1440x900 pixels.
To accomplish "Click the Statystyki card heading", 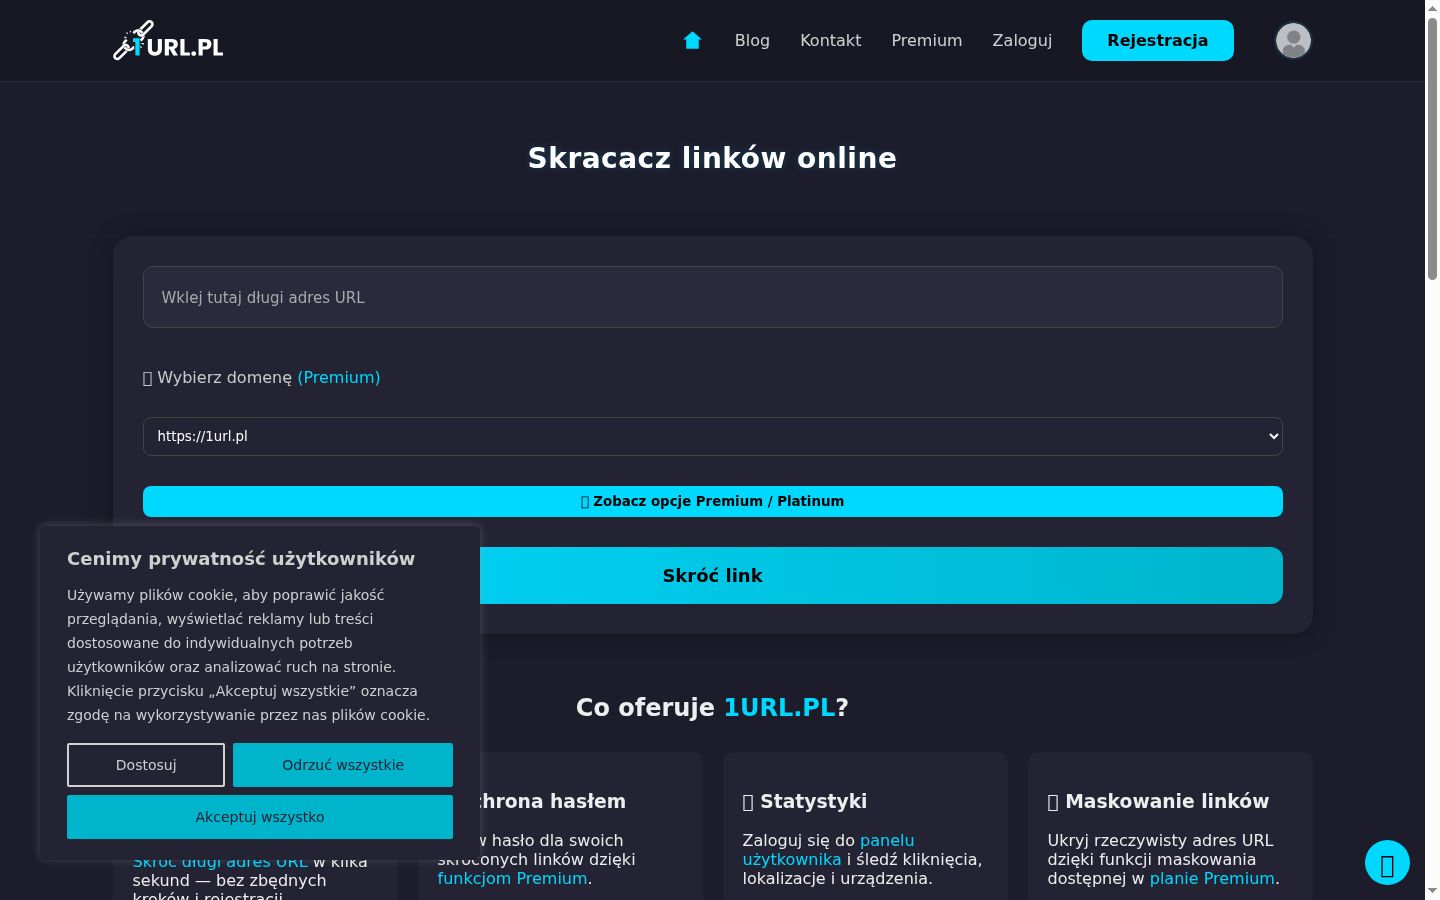I will coord(805,801).
